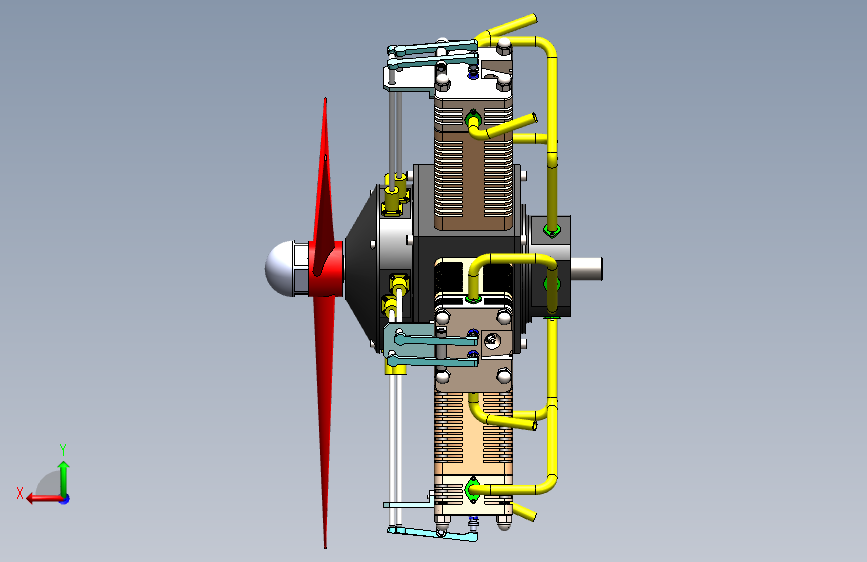Image resolution: width=867 pixels, height=562 pixels.
Task: Pick the silver spinner dome at the propeller nose
Action: pos(280,268)
